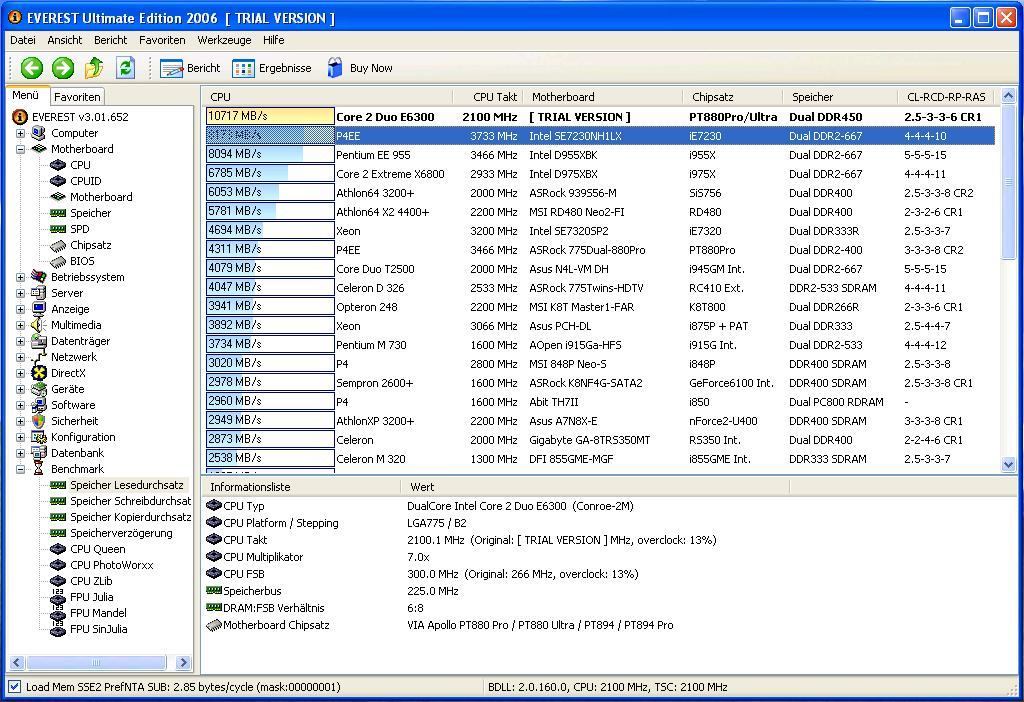Select the Athlon64 X2 4400+ result row

point(600,212)
